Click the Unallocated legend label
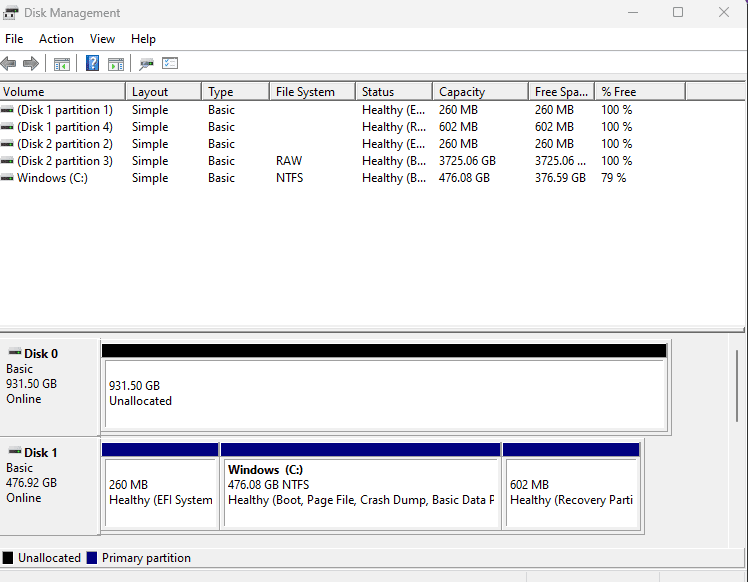The width and height of the screenshot is (748, 582). click(49, 558)
